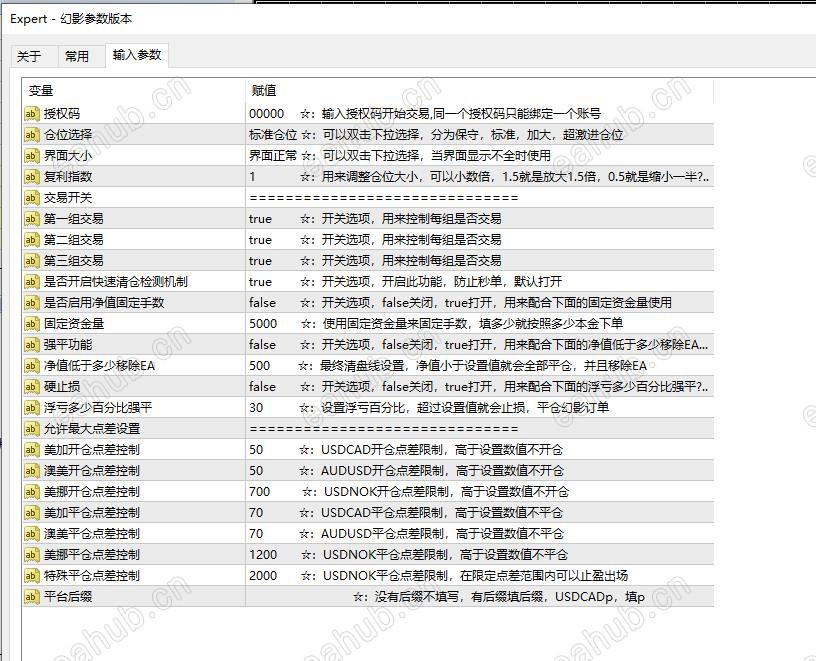
Task: Select the 澳美平仓点差控制 value 70
Action: (x=256, y=533)
